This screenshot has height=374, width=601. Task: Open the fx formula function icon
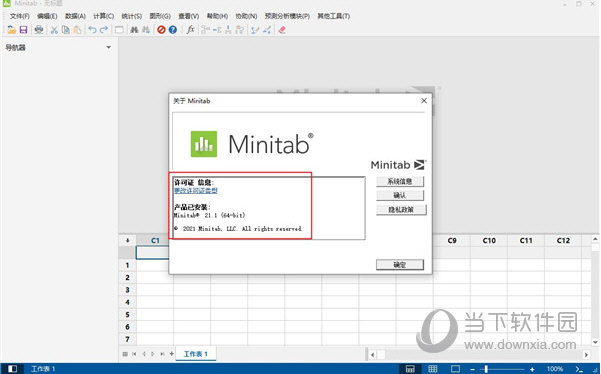click(190, 30)
